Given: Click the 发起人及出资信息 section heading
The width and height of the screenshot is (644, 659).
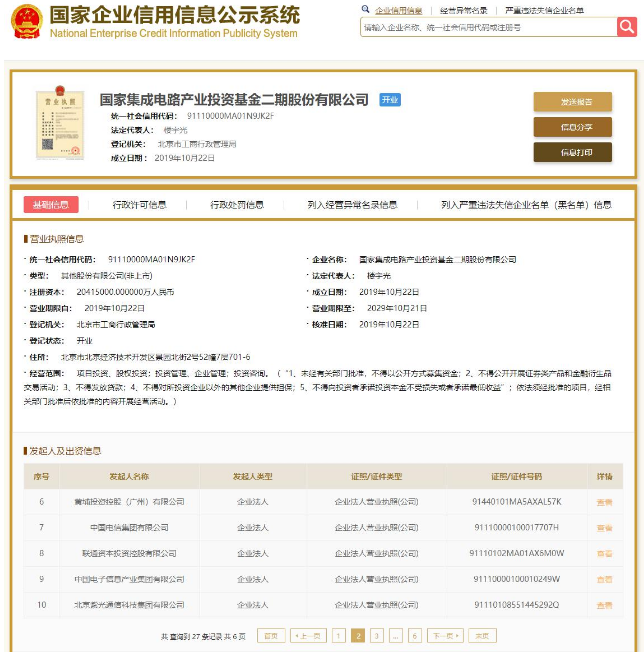Looking at the screenshot, I should click(x=65, y=451).
